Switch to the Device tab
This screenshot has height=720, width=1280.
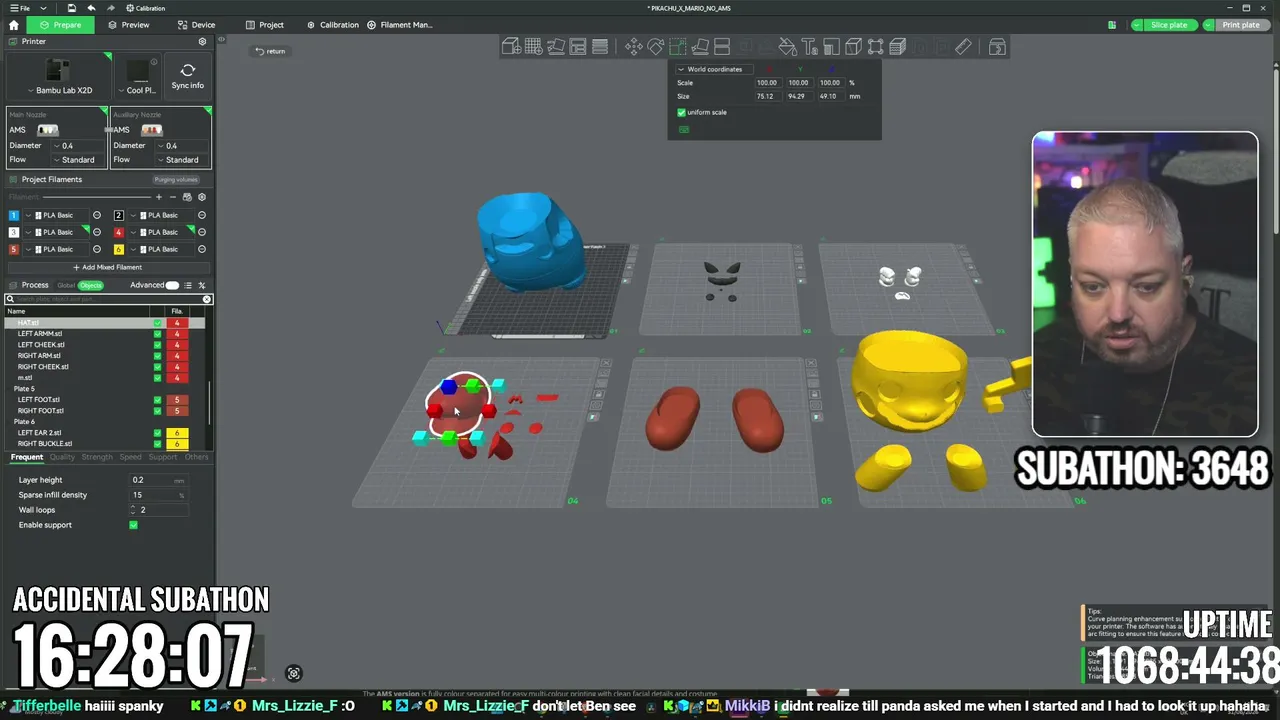pos(197,25)
